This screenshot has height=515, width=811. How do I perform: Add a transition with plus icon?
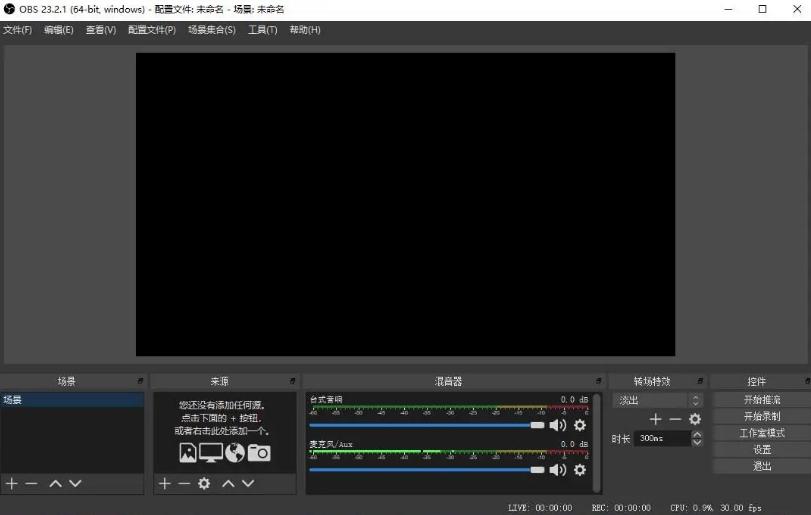(655, 419)
